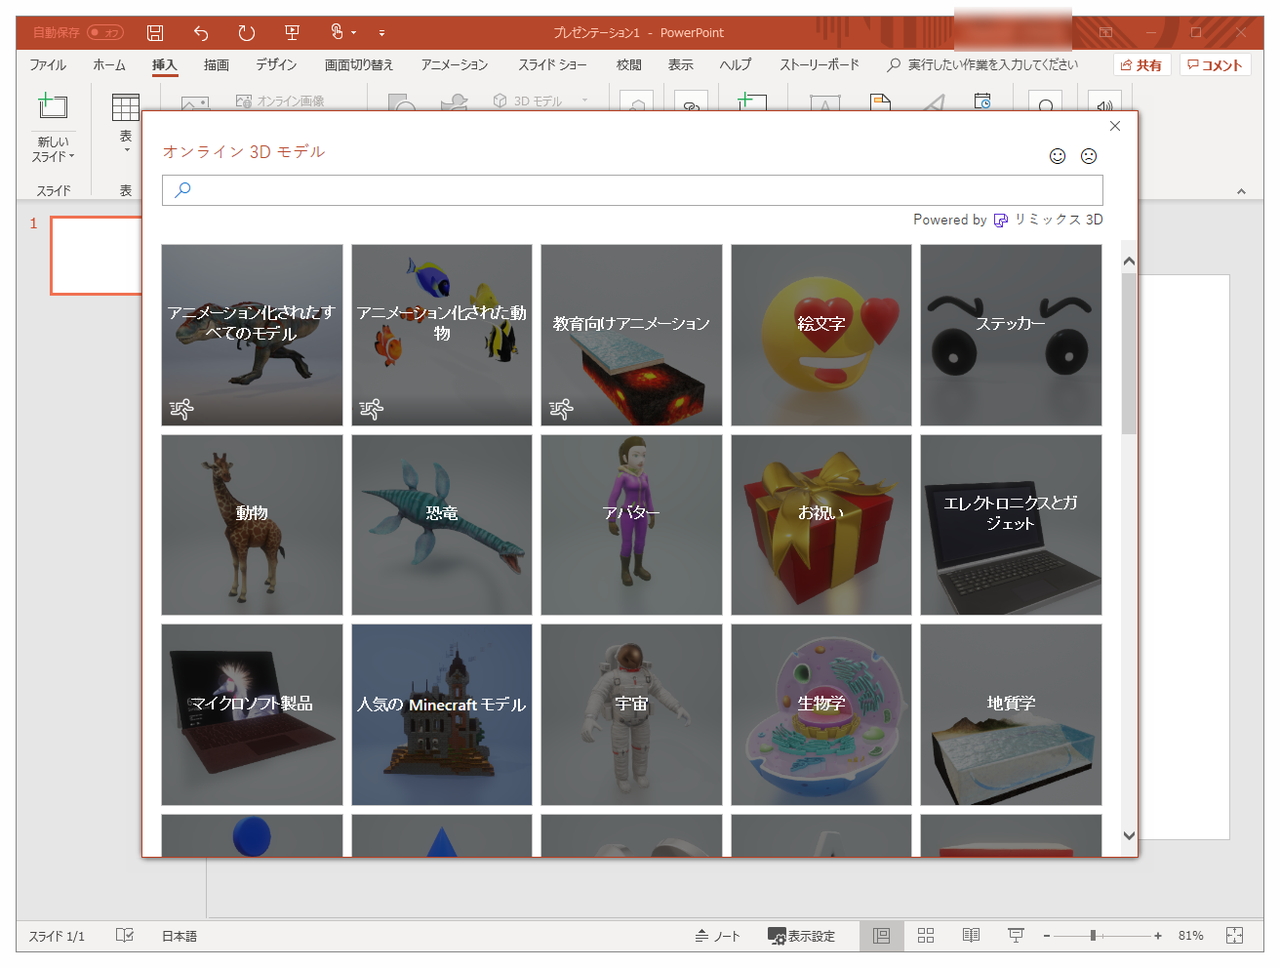The image size is (1280, 968).
Task: Toggle the ノート notes pane button
Action: click(x=718, y=936)
